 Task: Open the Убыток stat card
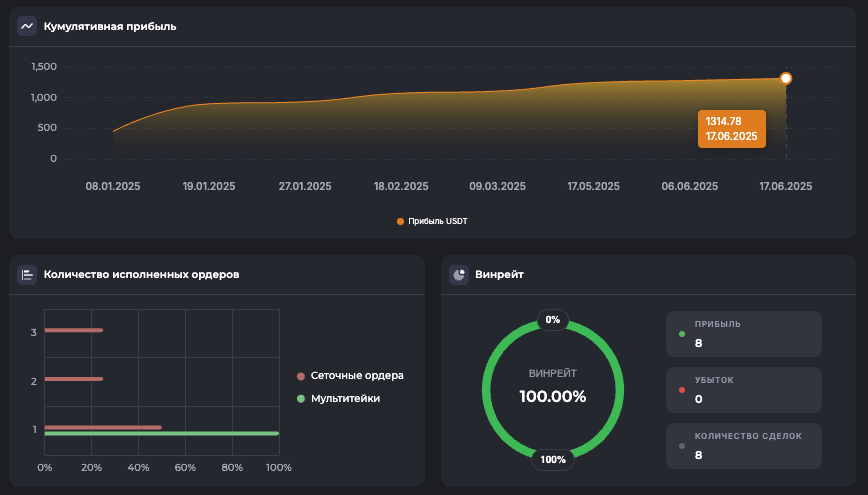[744, 390]
